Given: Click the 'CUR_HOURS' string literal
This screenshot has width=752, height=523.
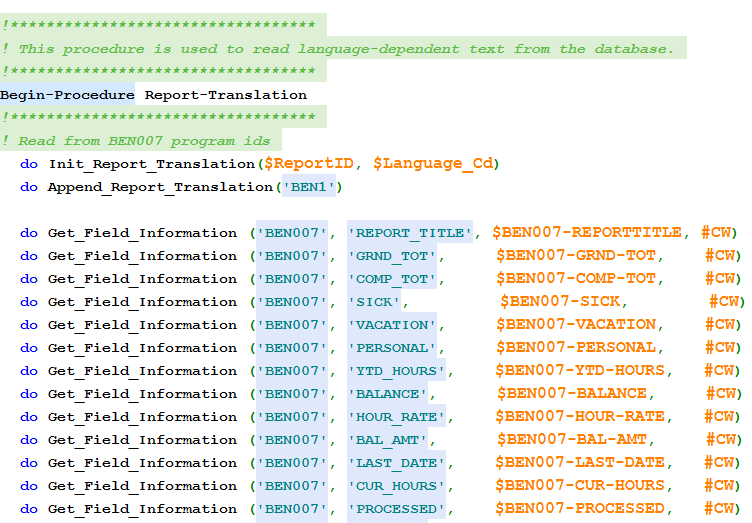Looking at the screenshot, I should 396,486.
